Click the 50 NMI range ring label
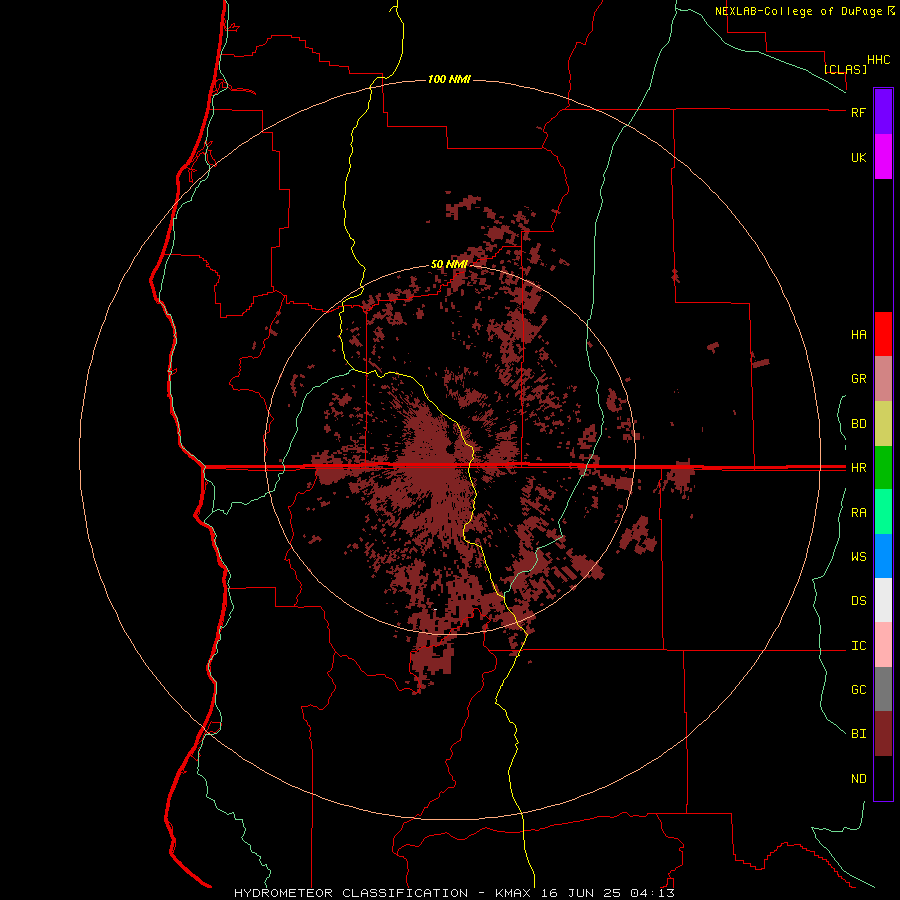This screenshot has height=900, width=900. click(x=449, y=264)
